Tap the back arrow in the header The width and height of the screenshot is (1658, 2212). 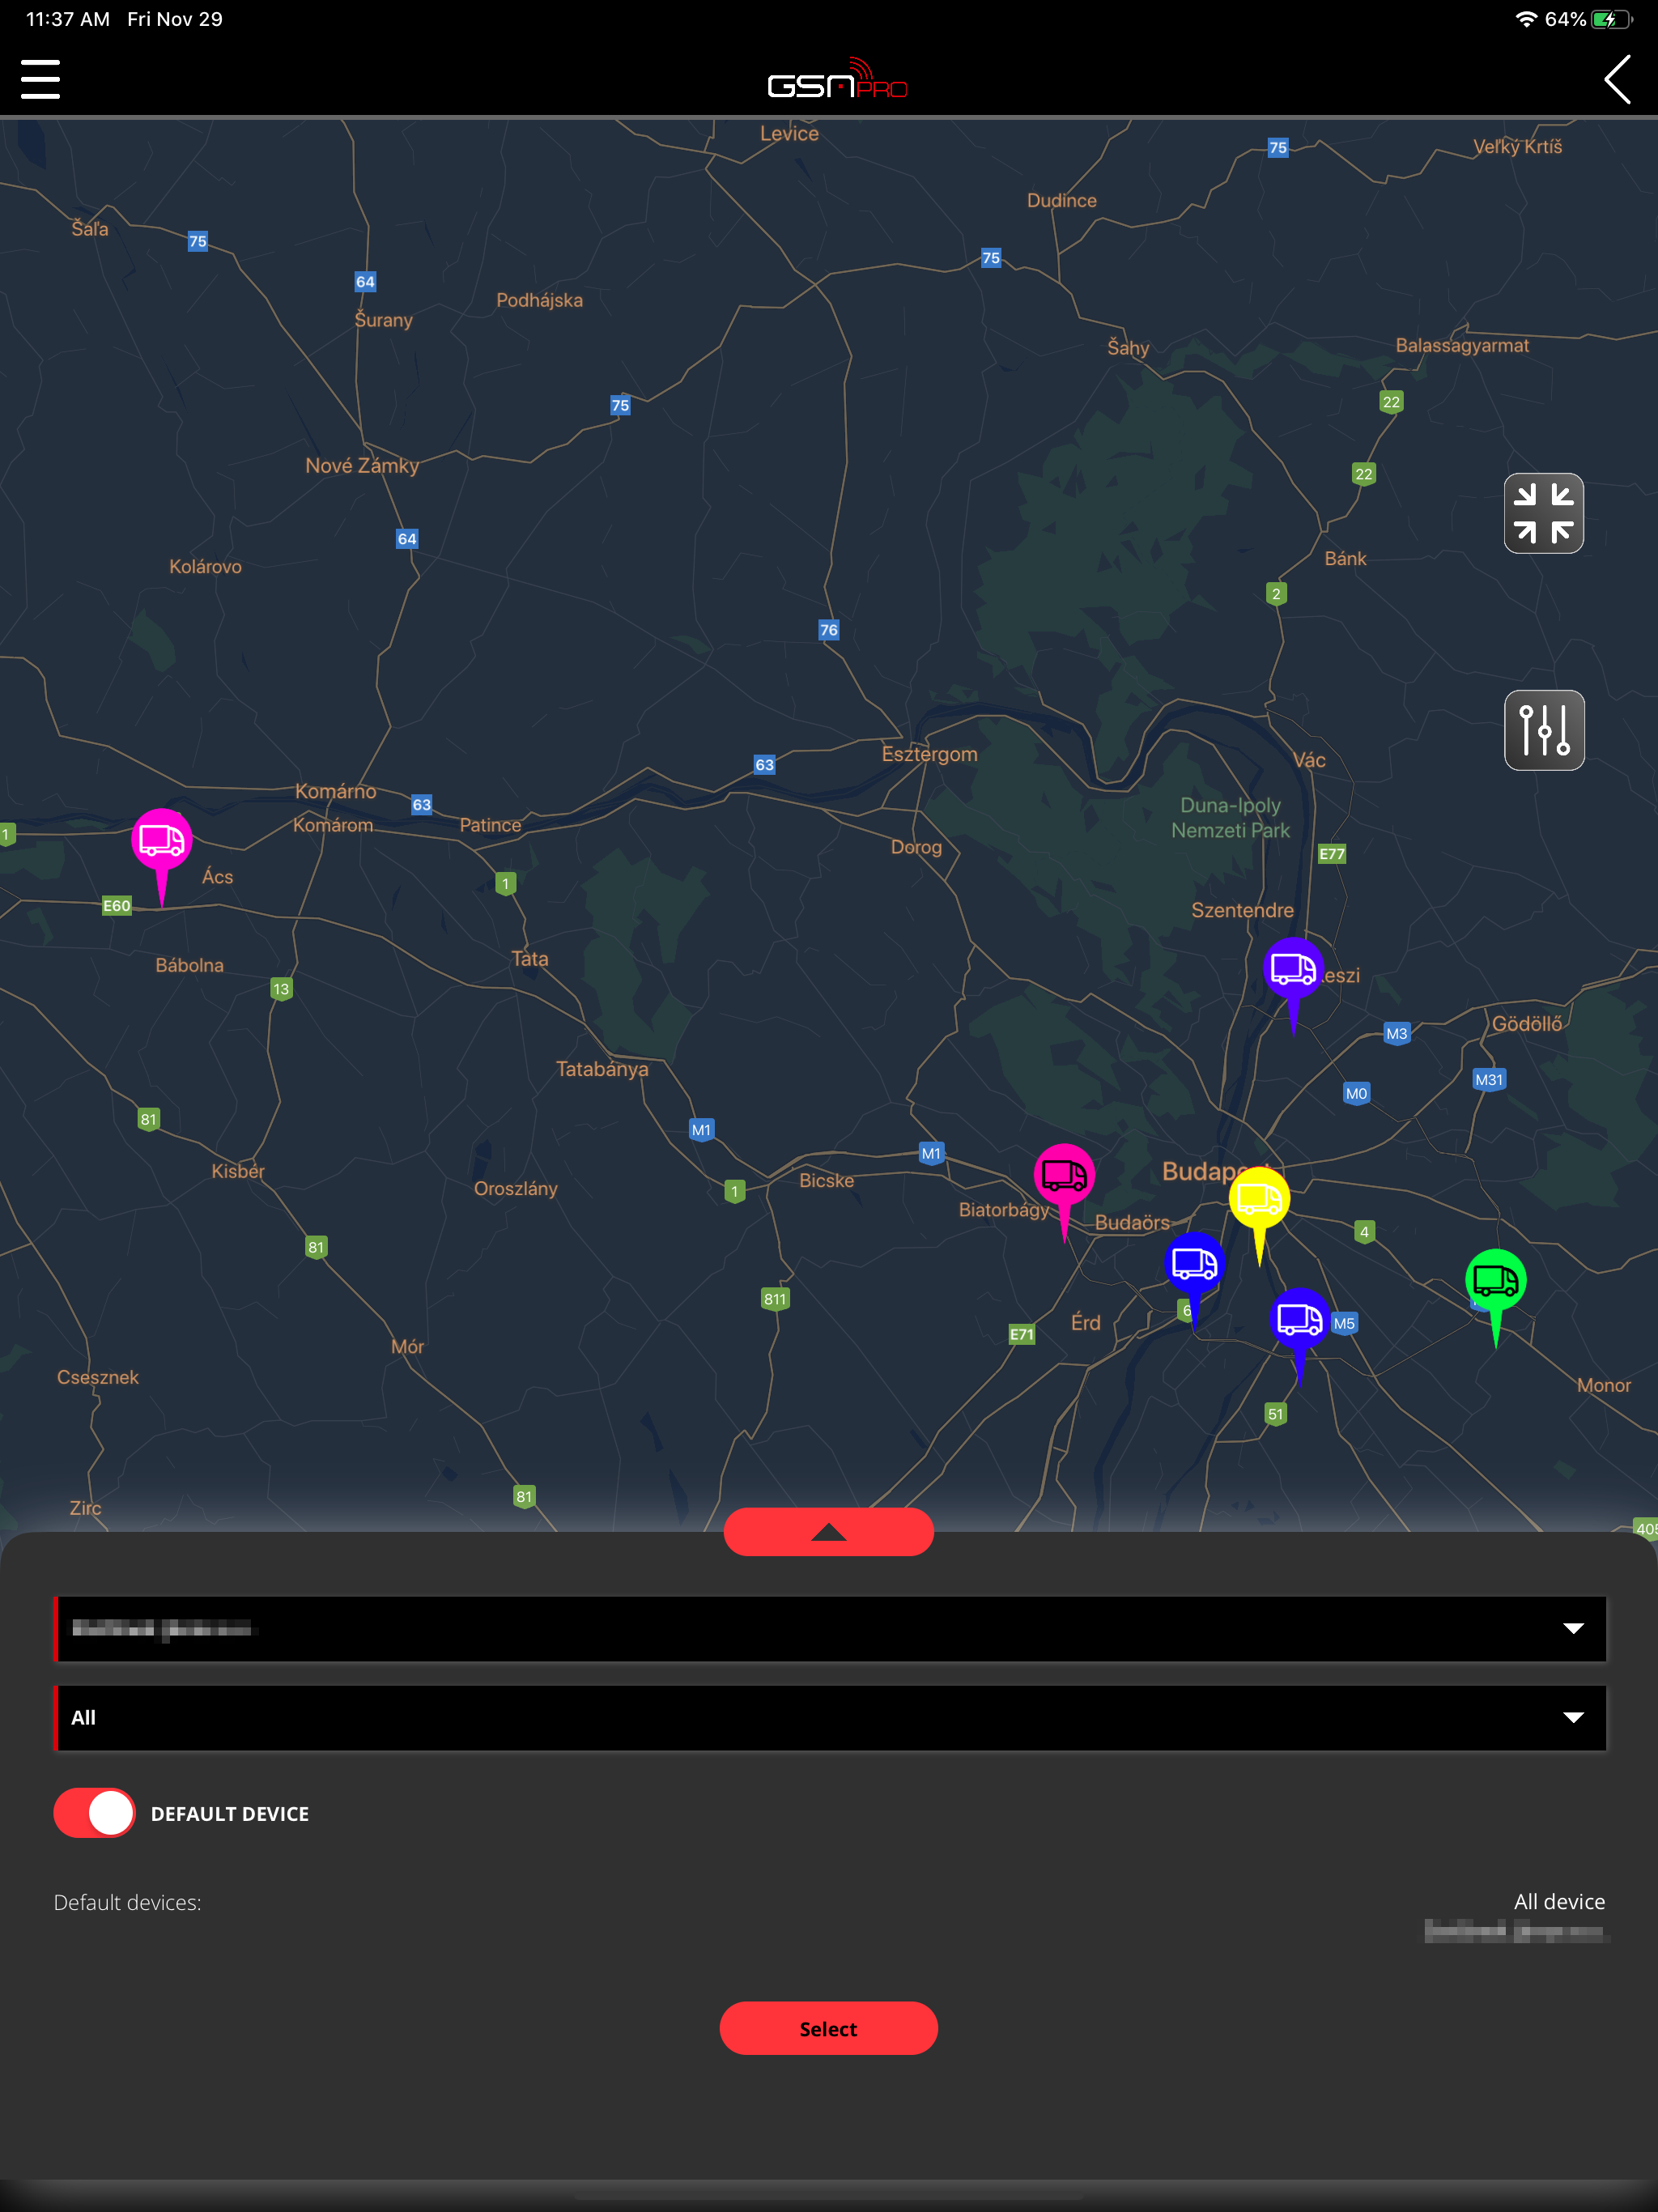pyautogui.click(x=1617, y=79)
